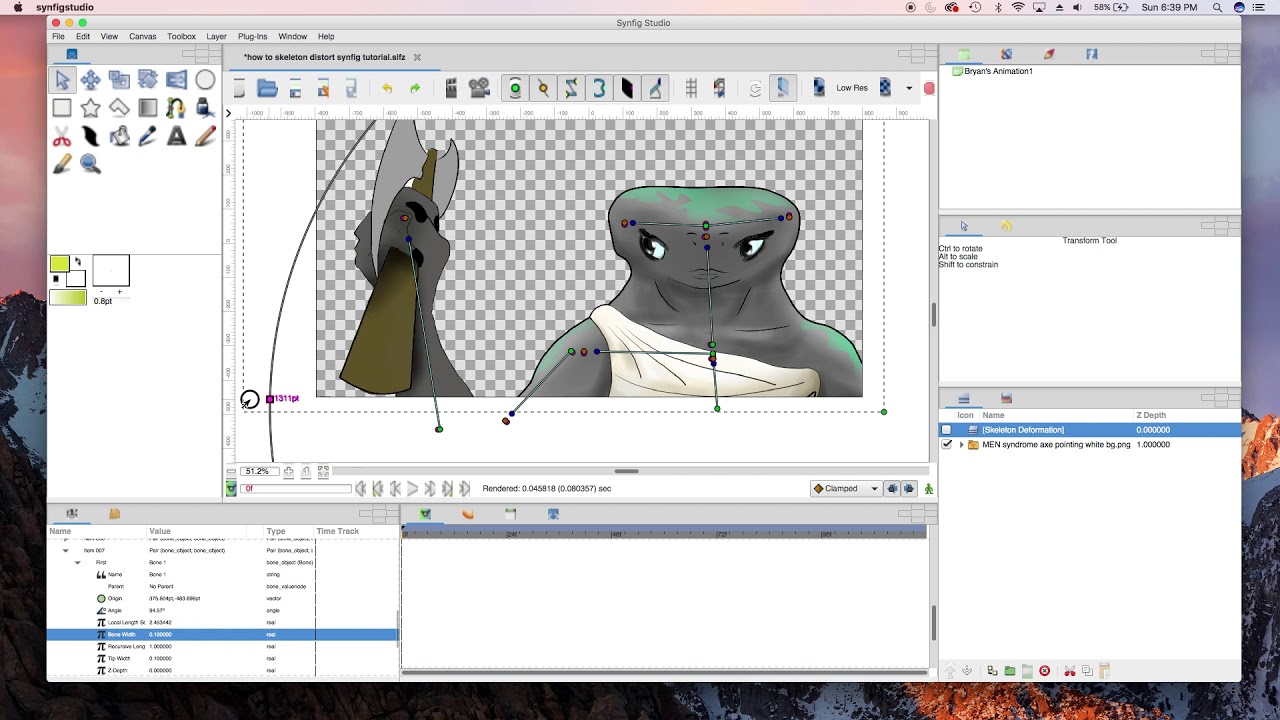
Task: Select the Transform tool in toolbox
Action: (x=62, y=80)
